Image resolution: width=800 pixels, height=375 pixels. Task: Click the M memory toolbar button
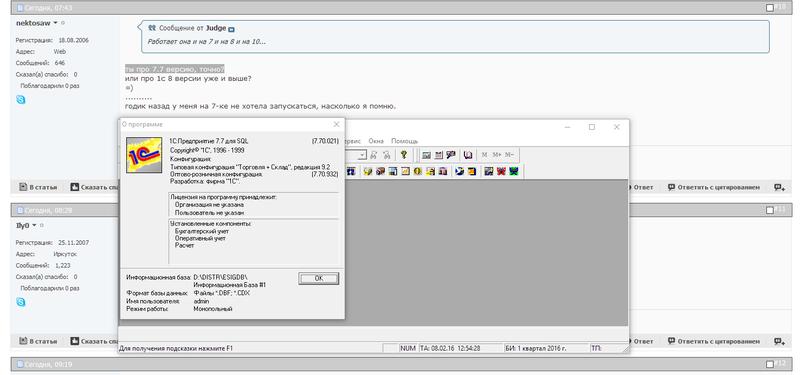(484, 155)
